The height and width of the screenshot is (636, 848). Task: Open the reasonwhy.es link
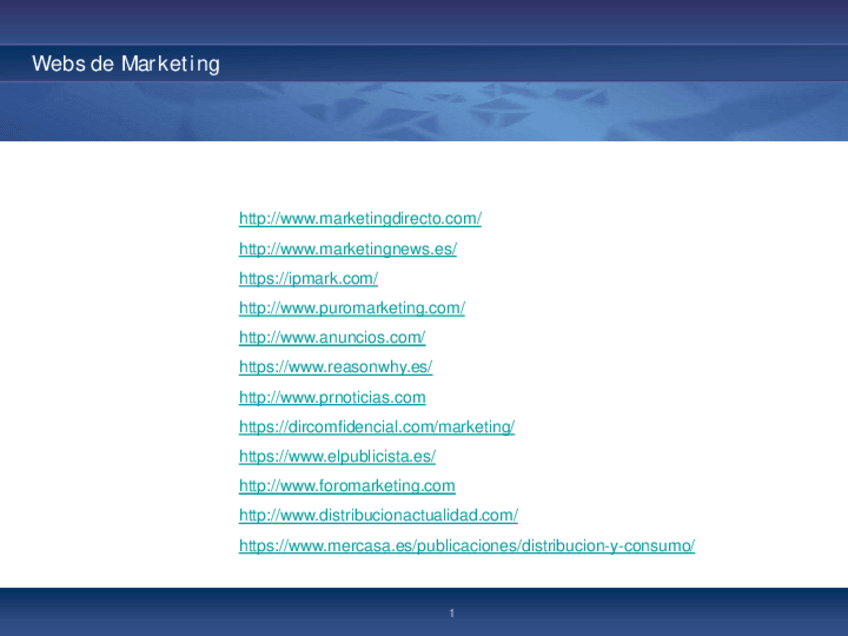tap(336, 367)
